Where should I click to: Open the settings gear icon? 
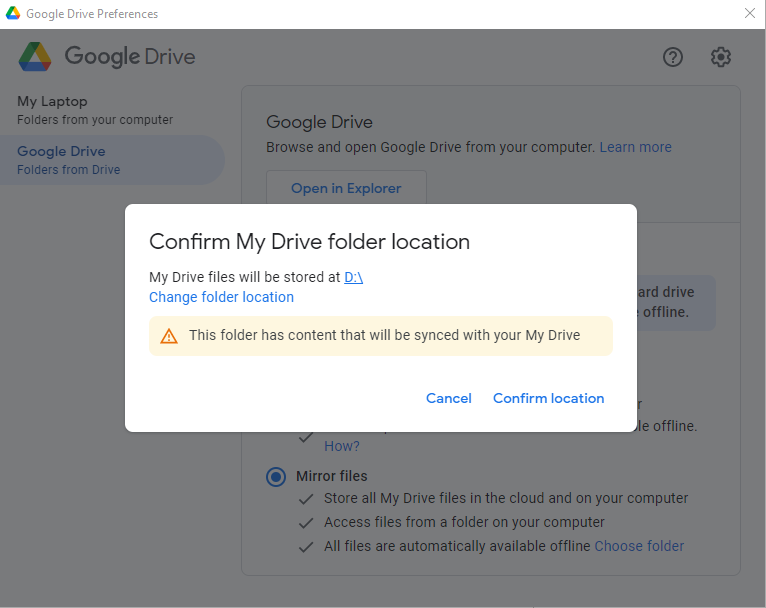721,57
